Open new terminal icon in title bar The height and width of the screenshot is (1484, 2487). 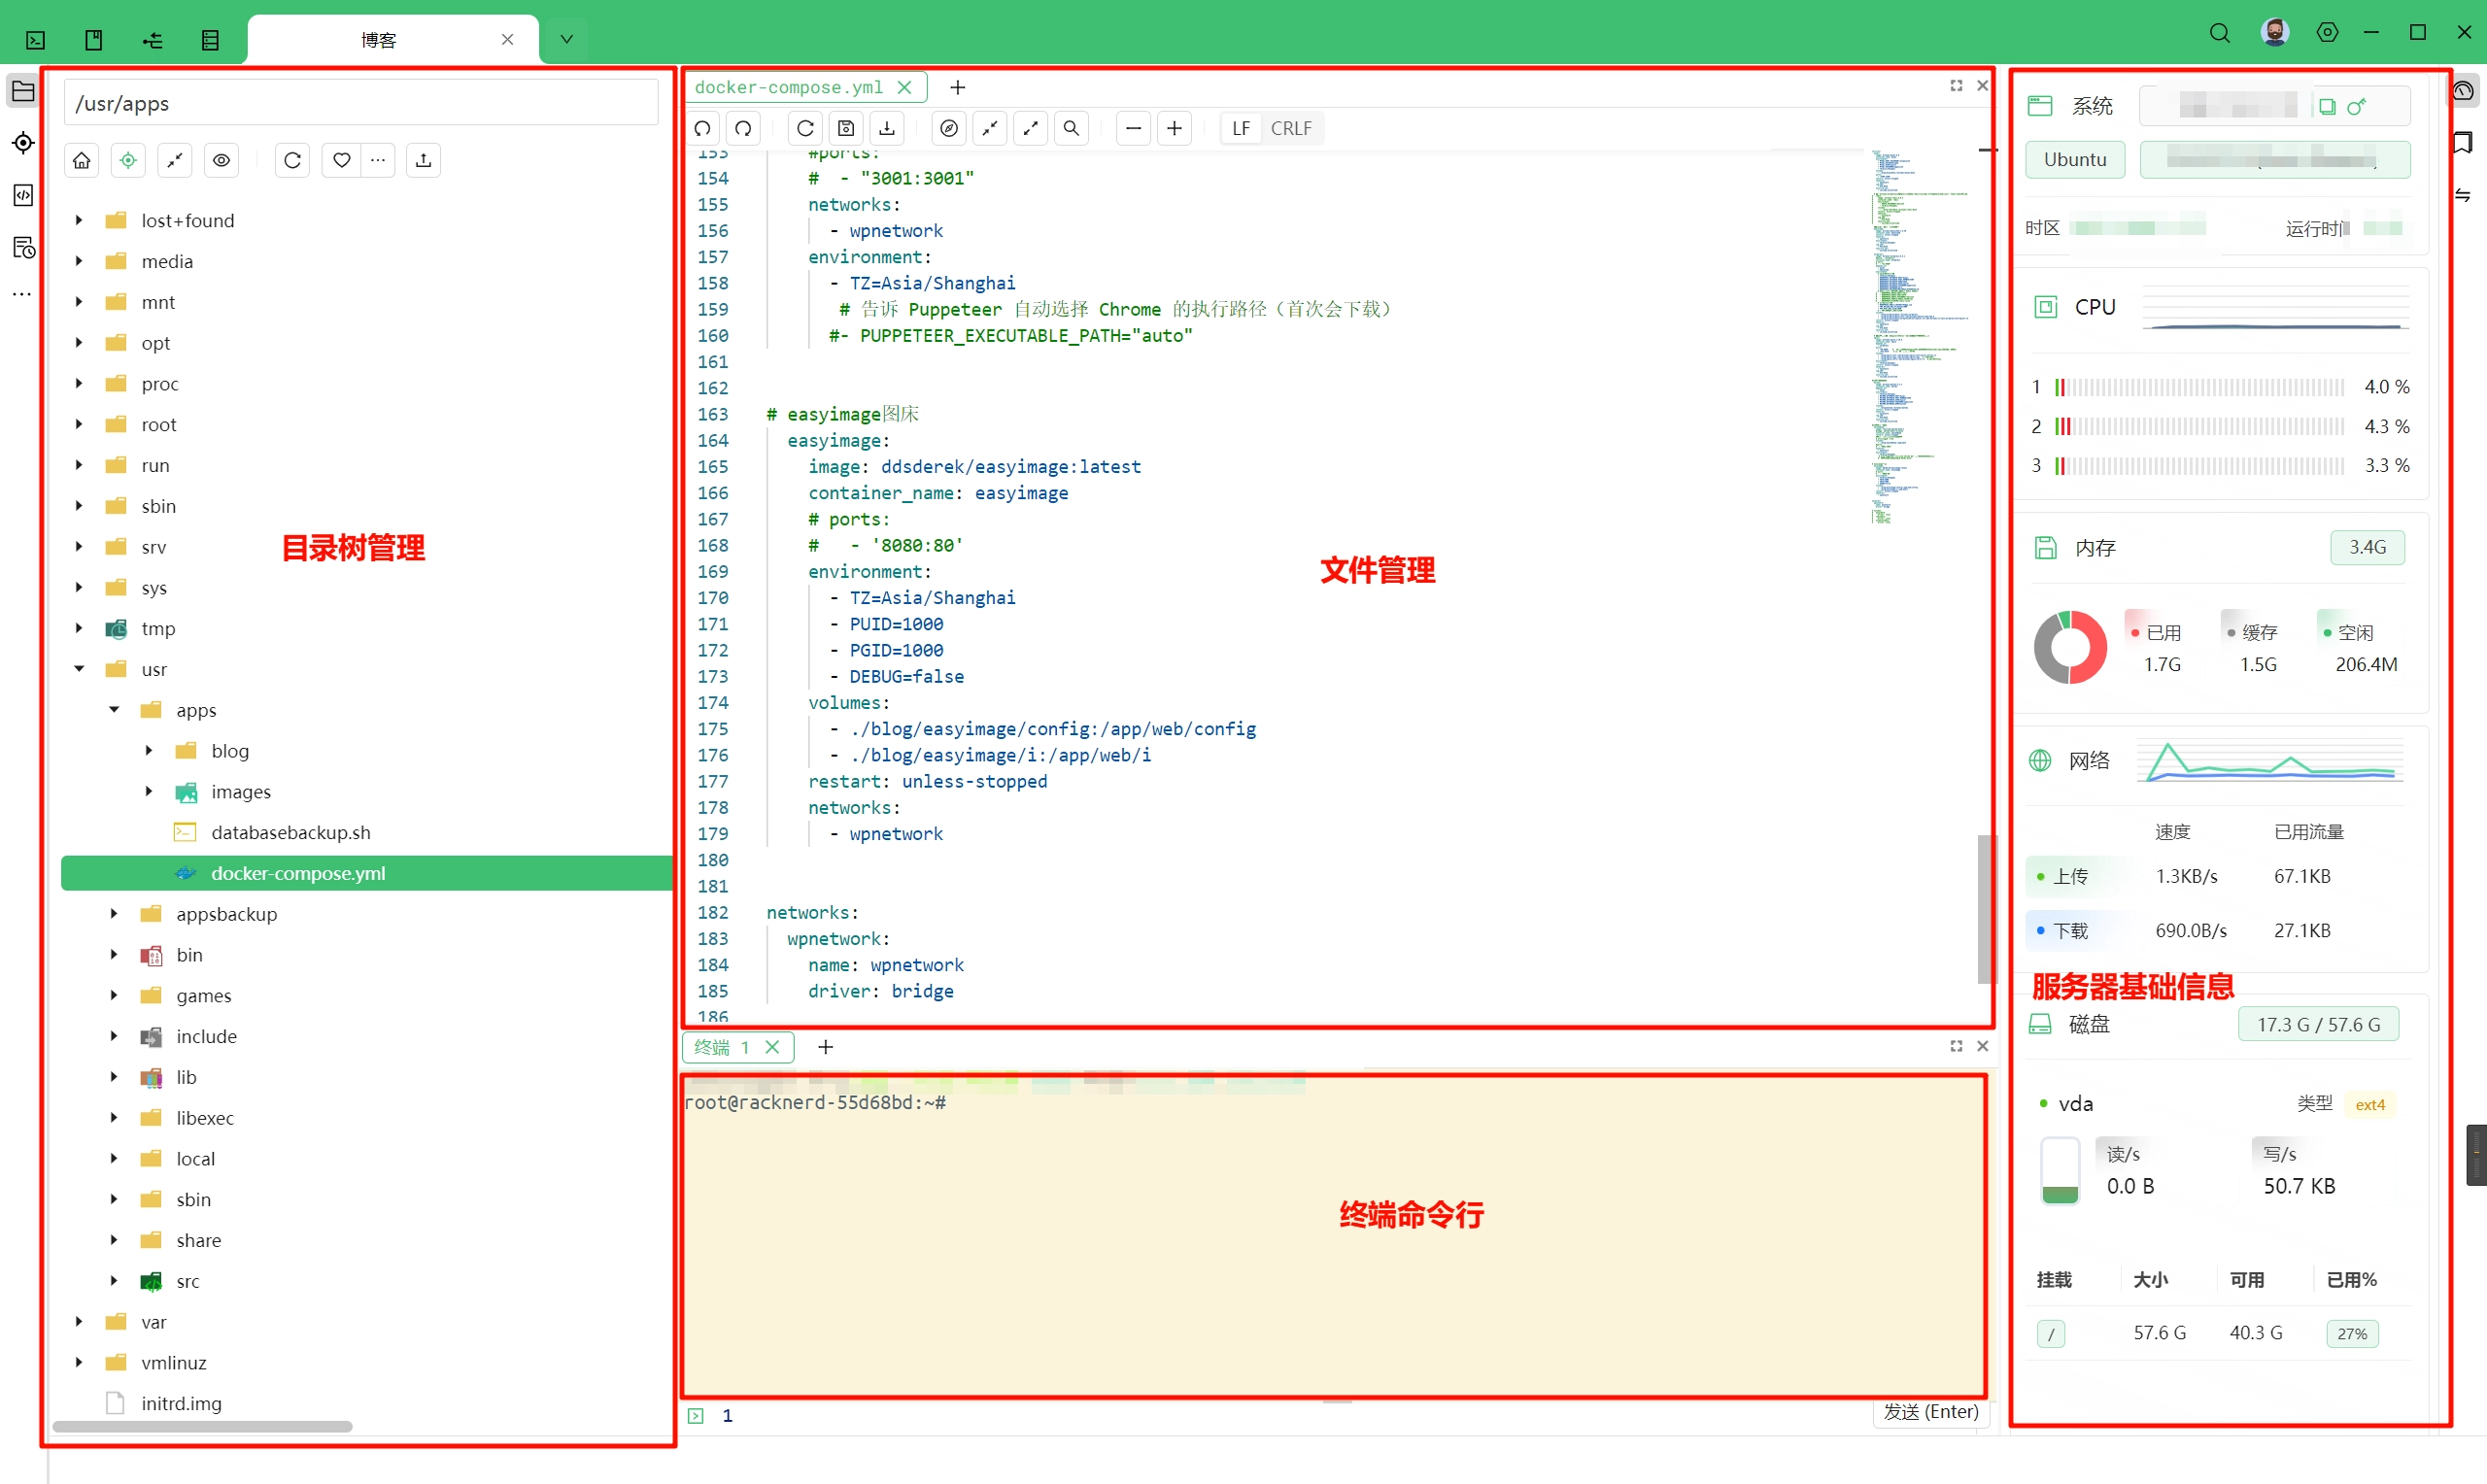[35, 40]
